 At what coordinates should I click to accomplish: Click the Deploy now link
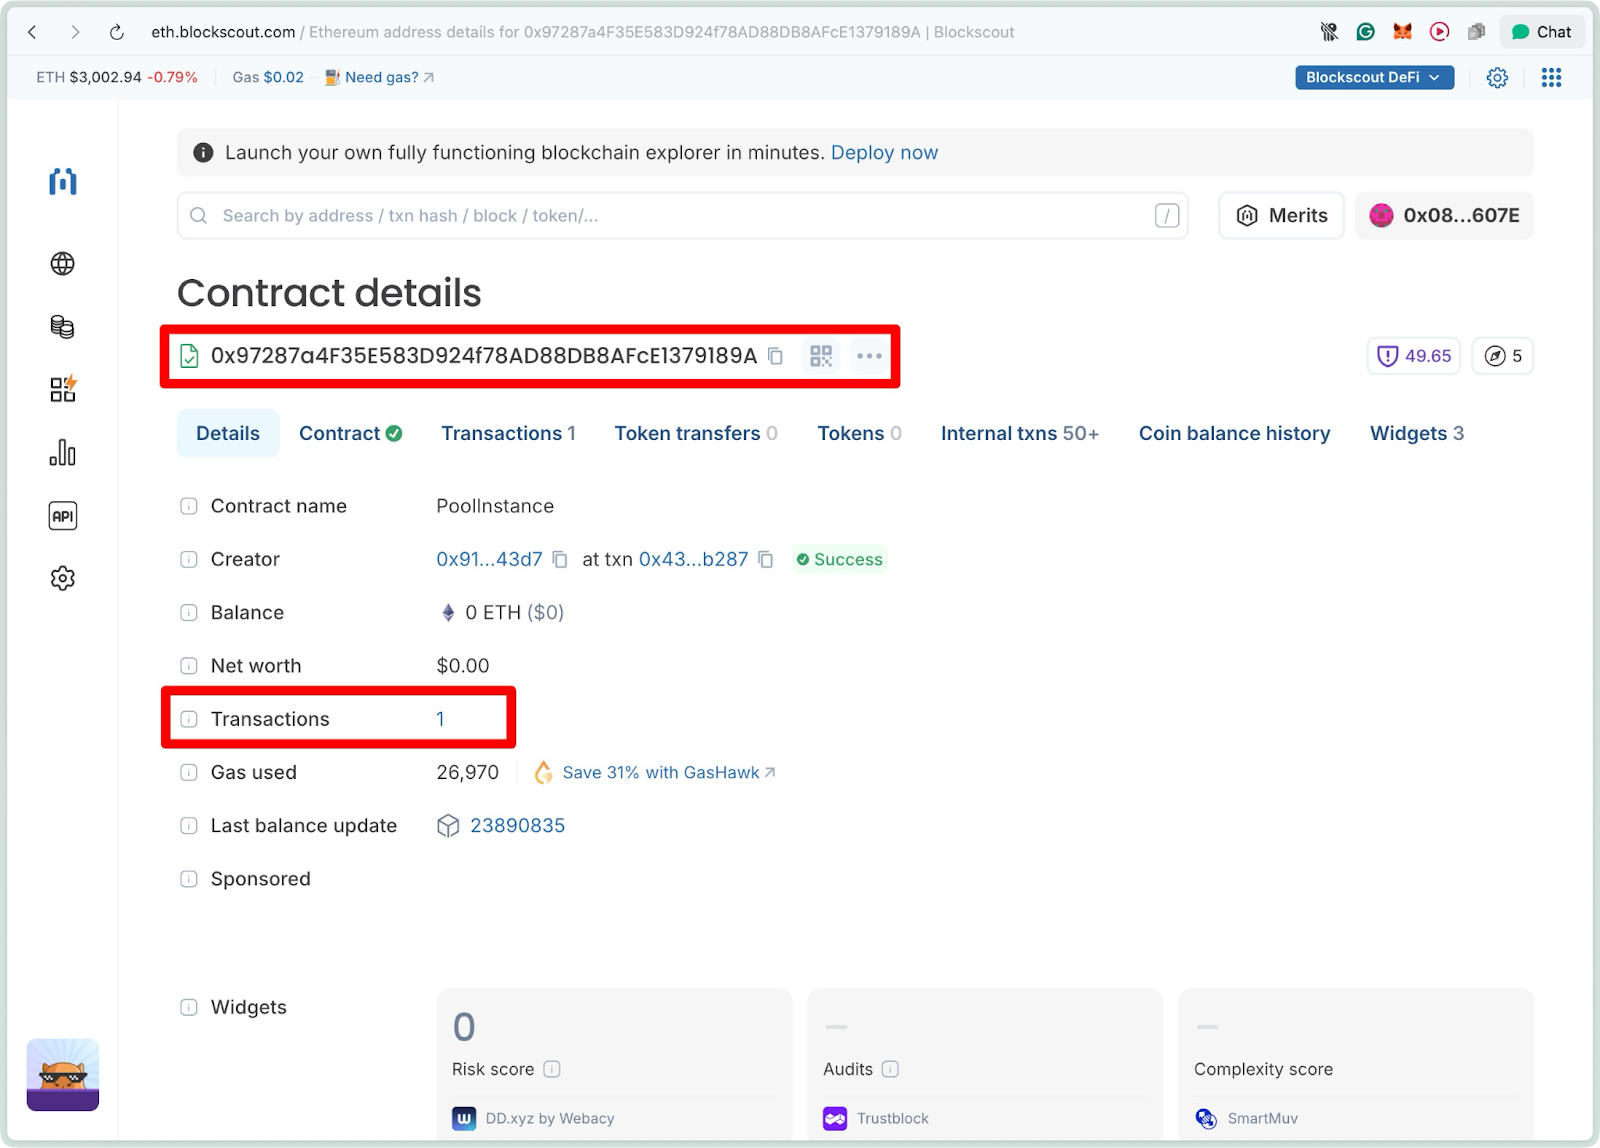pos(884,152)
